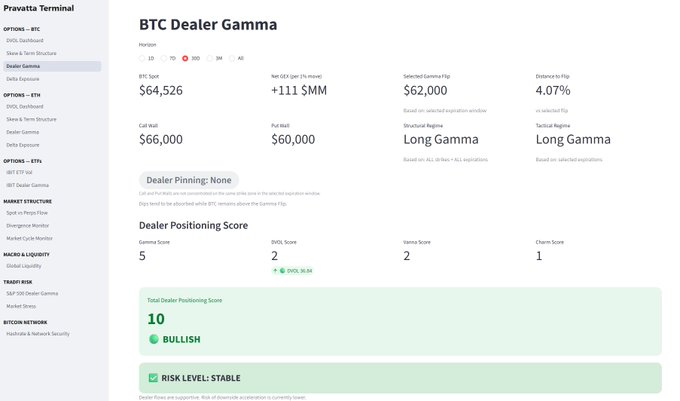
Task: Open Delta Exposure under Options — BTC
Action: click(23, 79)
